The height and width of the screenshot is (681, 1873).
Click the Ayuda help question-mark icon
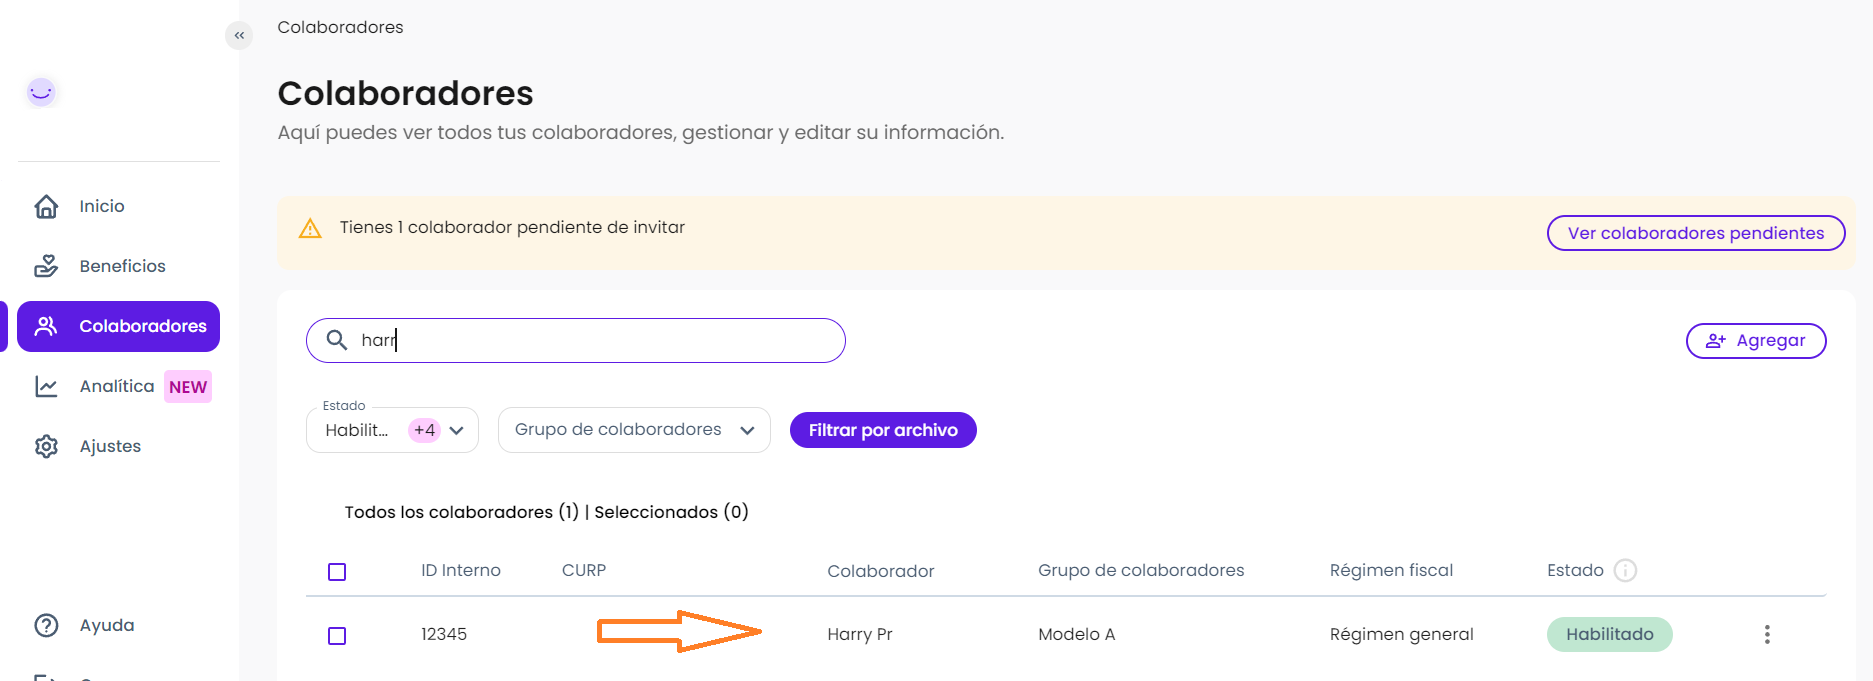click(x=47, y=625)
